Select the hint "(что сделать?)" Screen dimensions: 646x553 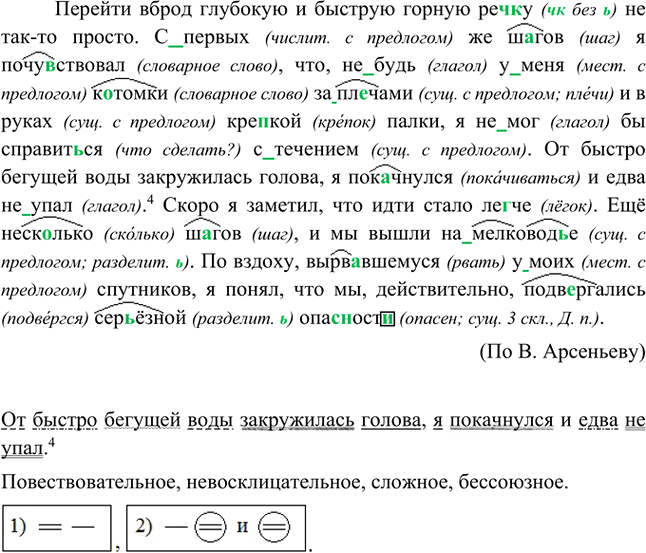178,151
